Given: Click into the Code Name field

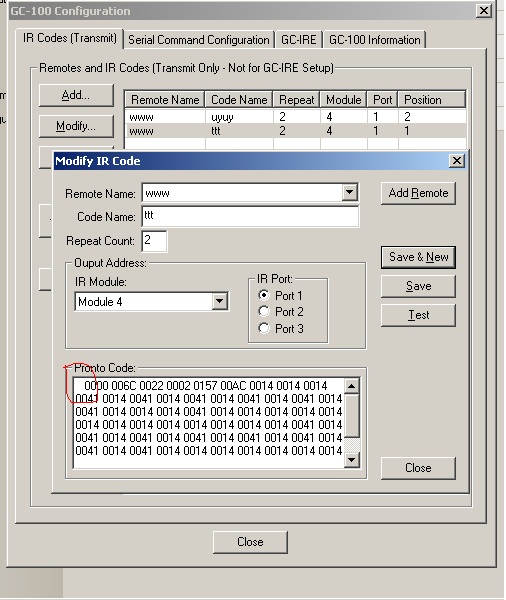Looking at the screenshot, I should coord(250,216).
